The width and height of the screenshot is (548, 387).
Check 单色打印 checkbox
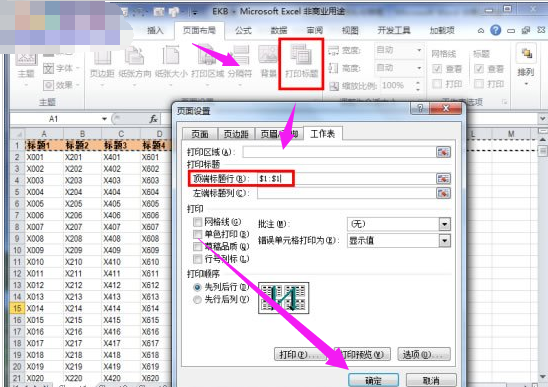[197, 234]
